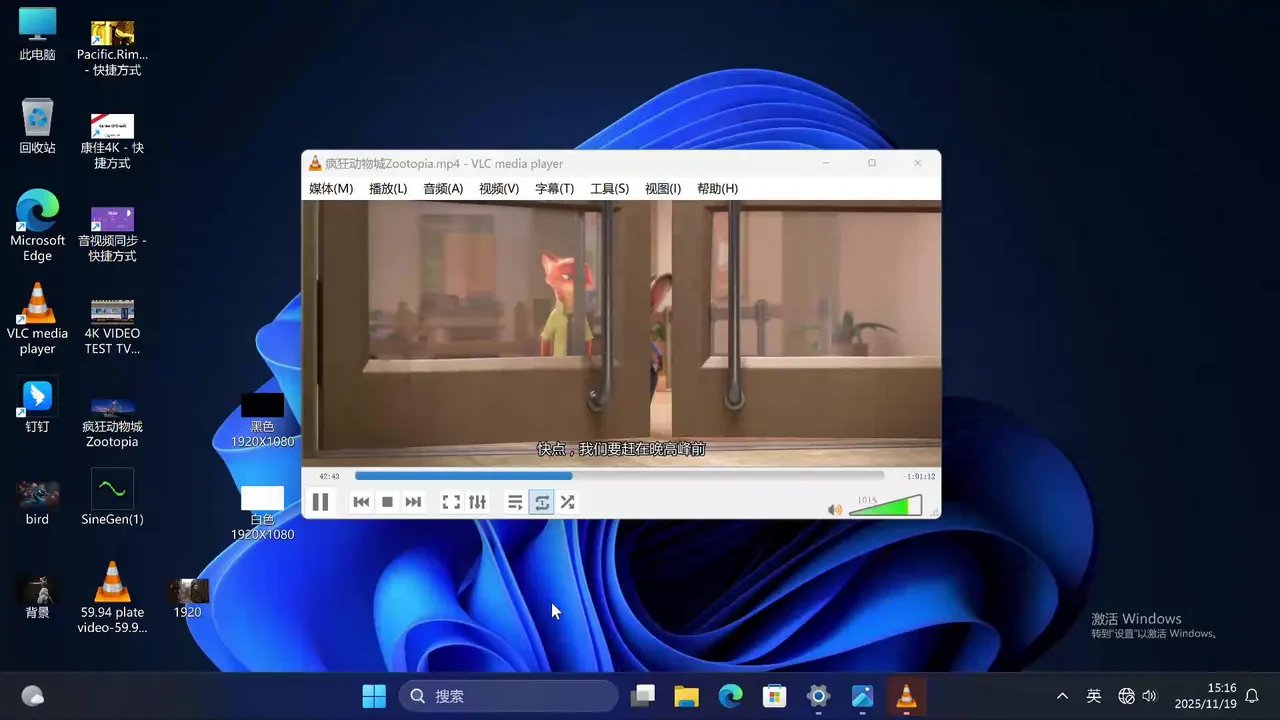Click VLC cone on the taskbar
This screenshot has width=1280, height=720.
click(906, 696)
